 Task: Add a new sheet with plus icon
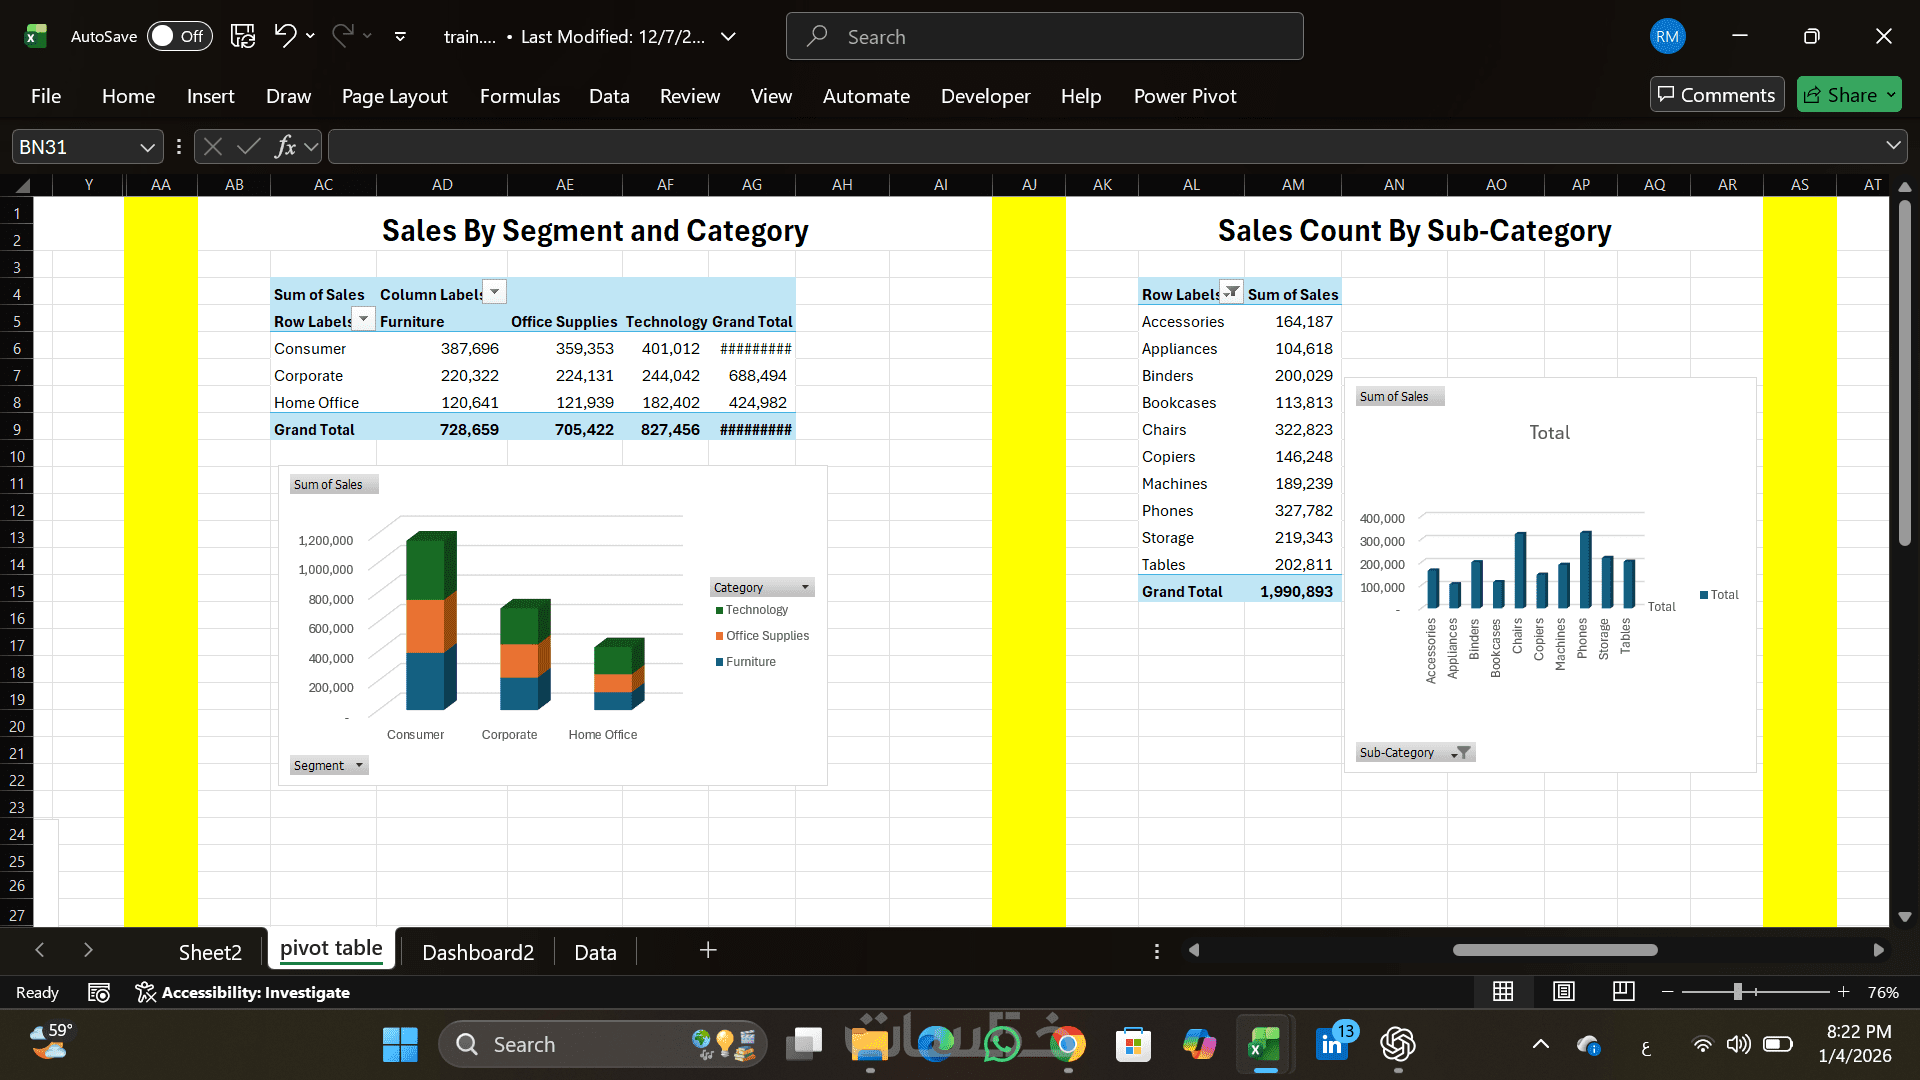pyautogui.click(x=708, y=950)
